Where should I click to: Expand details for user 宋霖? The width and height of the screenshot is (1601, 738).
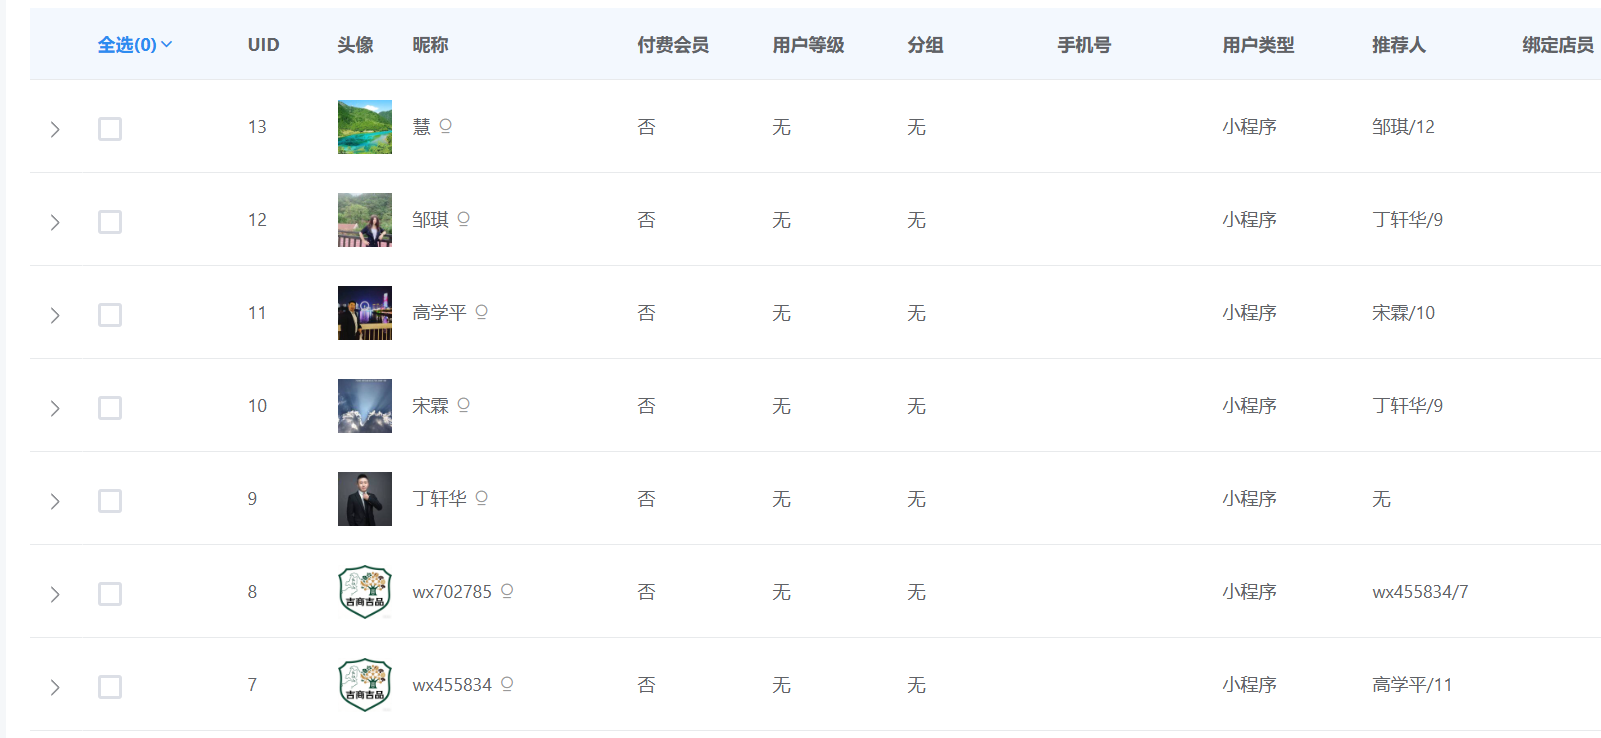[55, 408]
